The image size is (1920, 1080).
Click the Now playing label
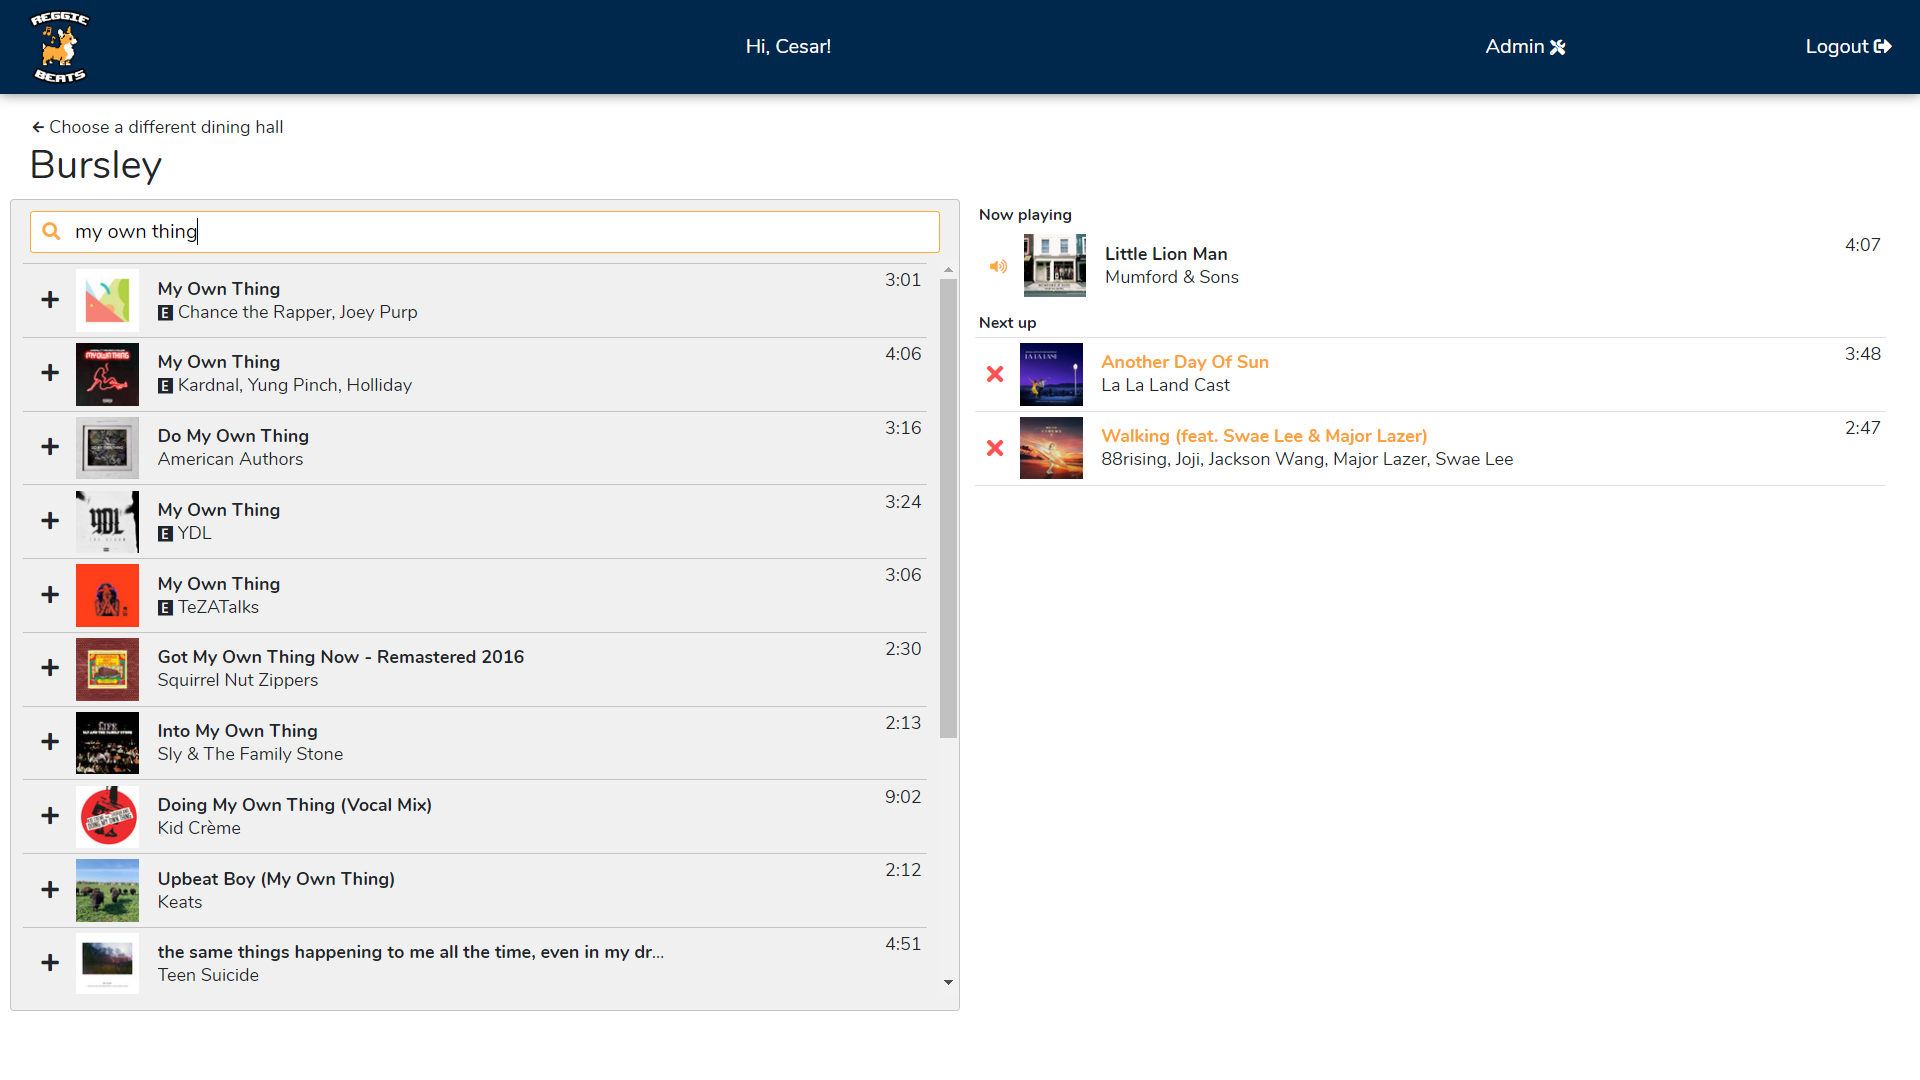(1025, 215)
